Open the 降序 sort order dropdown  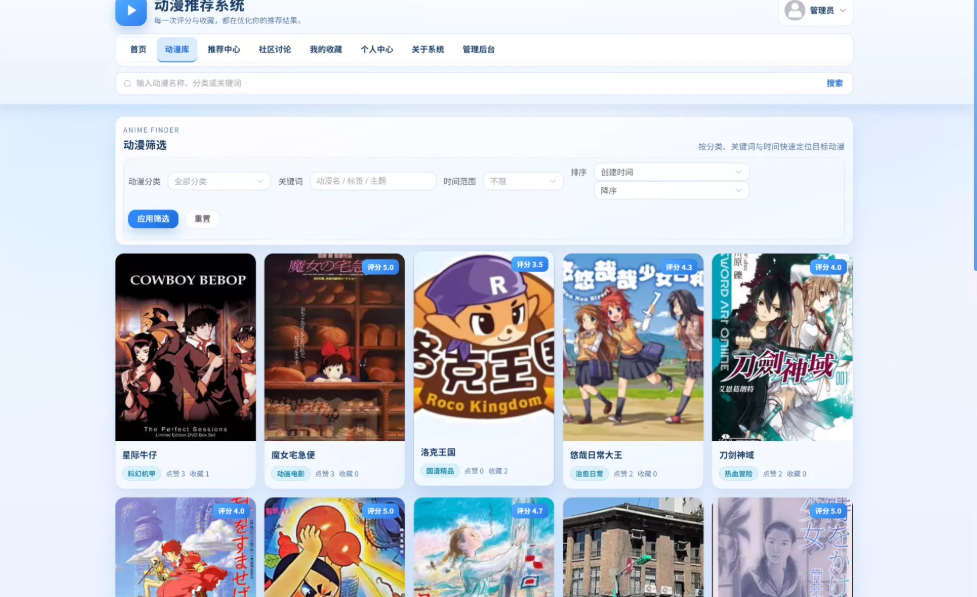(671, 191)
